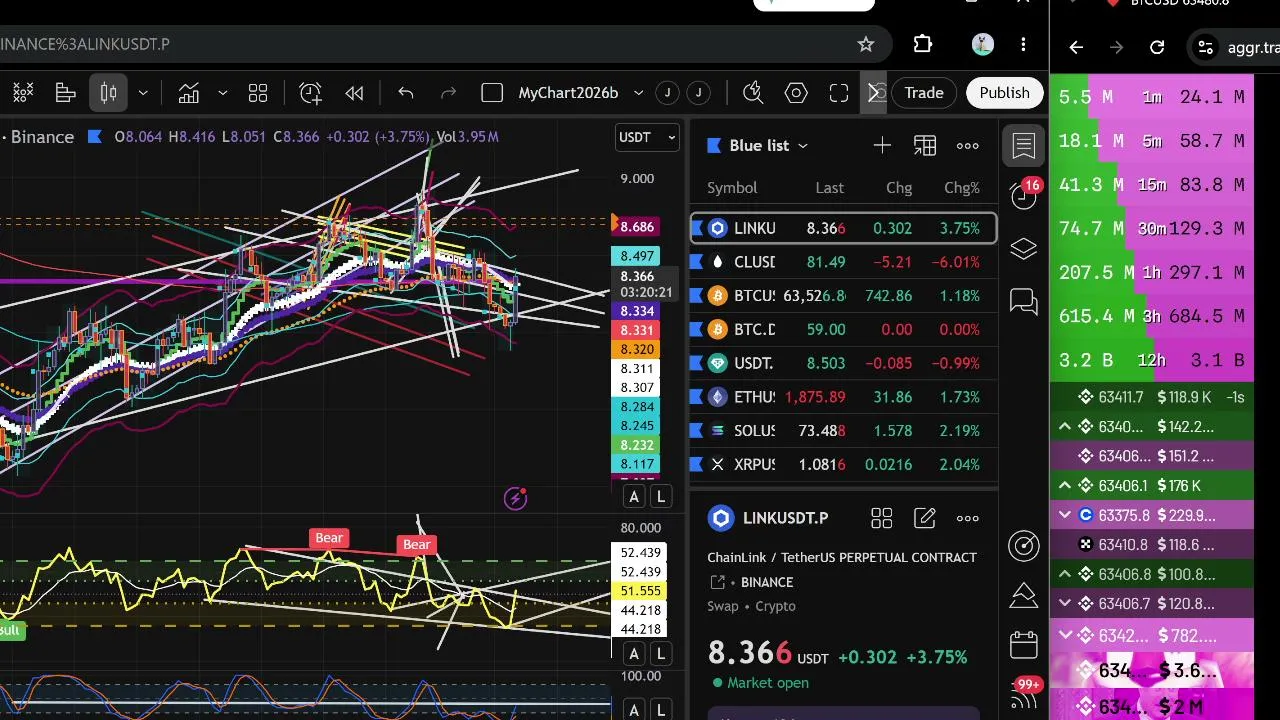The height and width of the screenshot is (720, 1280).
Task: Bookmark this page with the star icon
Action: coord(866,44)
